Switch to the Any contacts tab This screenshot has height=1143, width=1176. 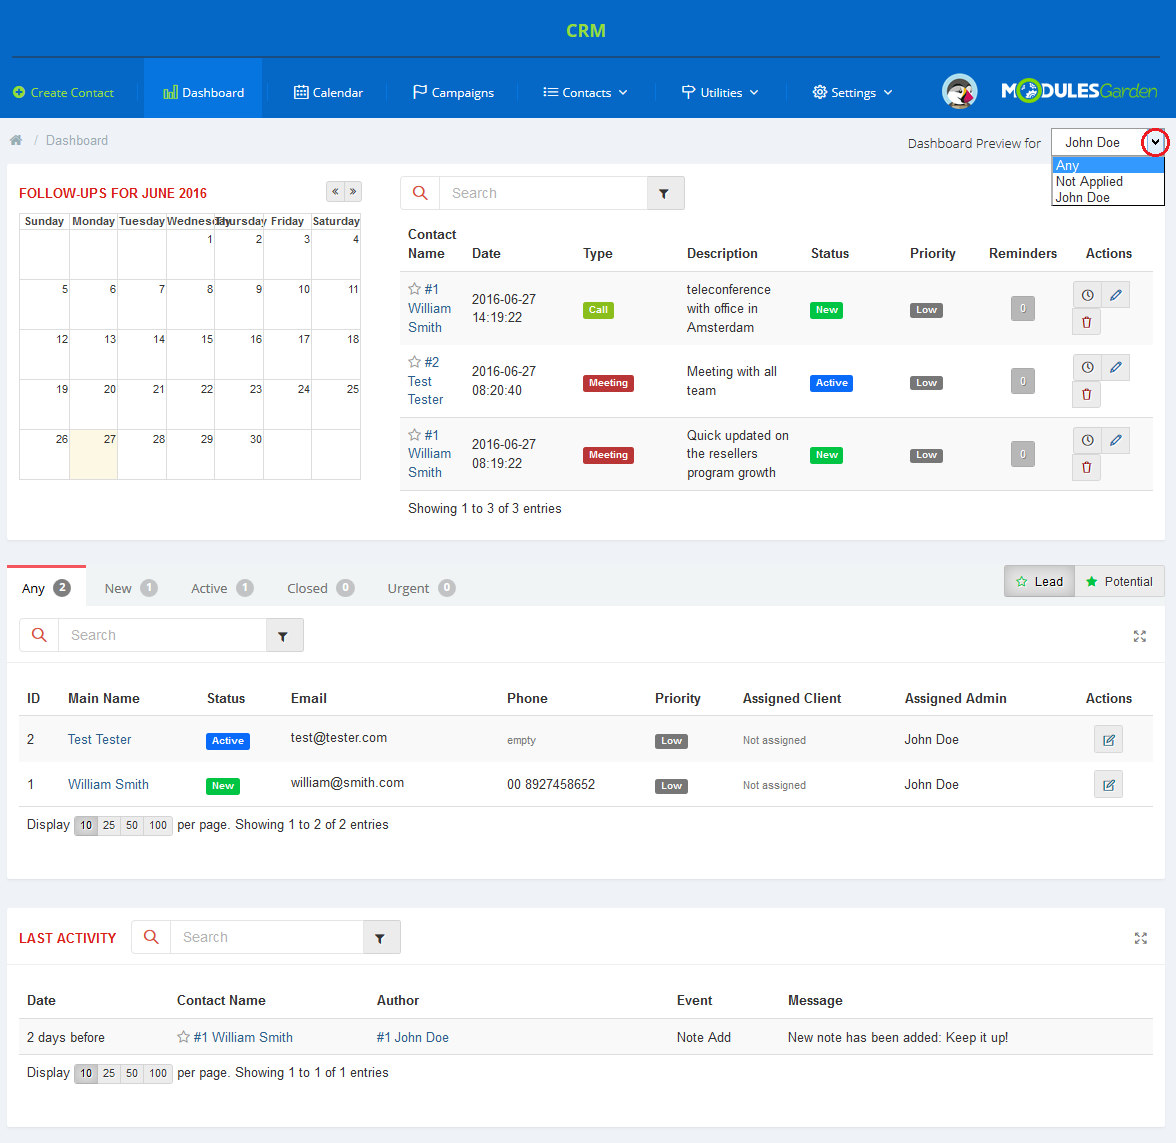pyautogui.click(x=46, y=588)
